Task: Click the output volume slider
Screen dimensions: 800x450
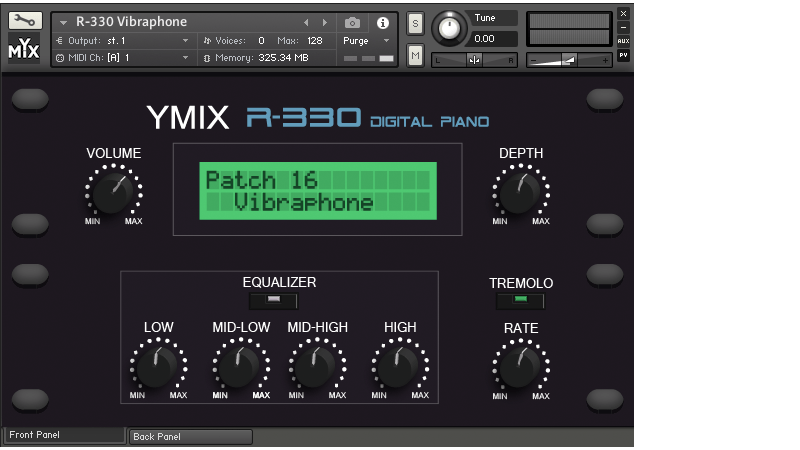Action: tap(569, 60)
